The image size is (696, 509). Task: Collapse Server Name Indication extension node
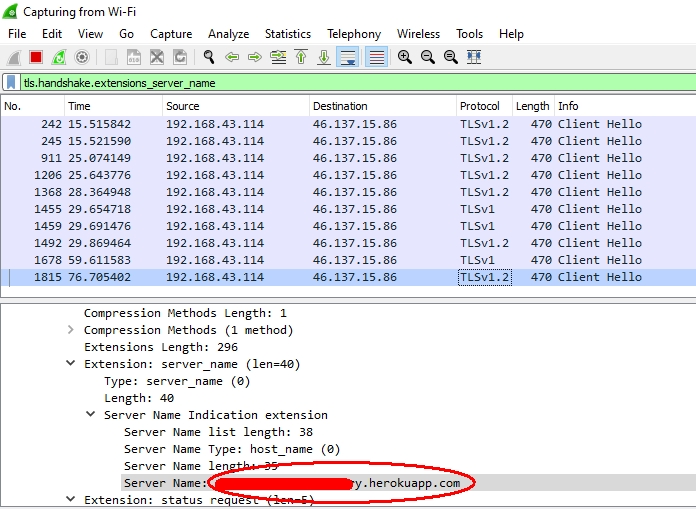91,414
